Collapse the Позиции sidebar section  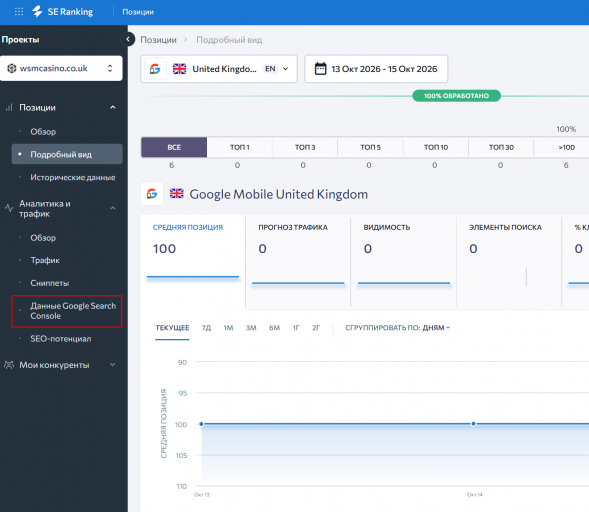[x=113, y=107]
